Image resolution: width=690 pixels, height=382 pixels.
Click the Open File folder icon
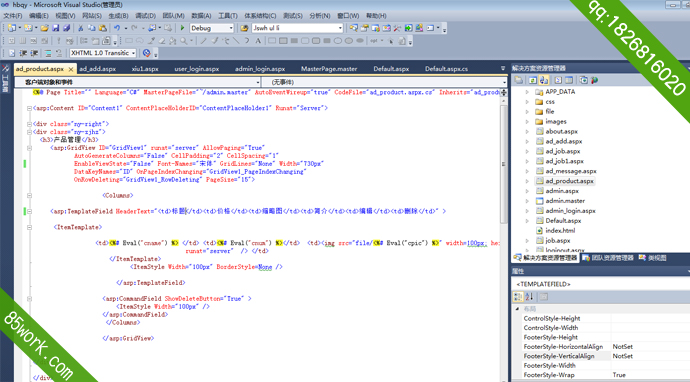click(44, 28)
